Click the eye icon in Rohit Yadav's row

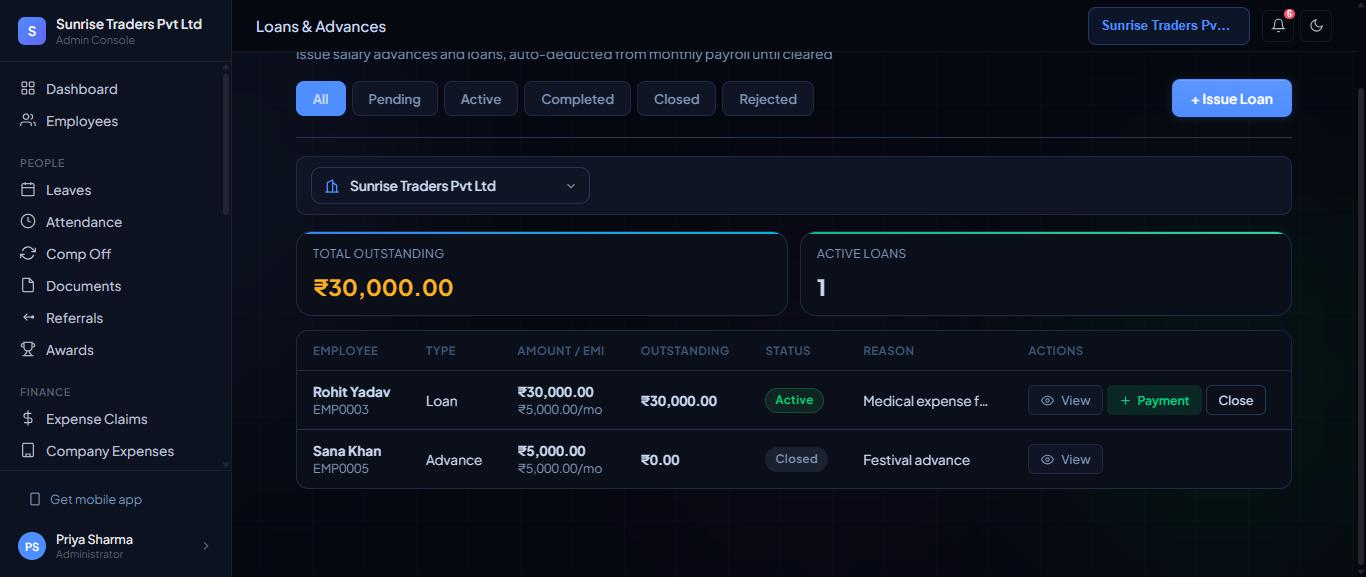(x=1047, y=401)
